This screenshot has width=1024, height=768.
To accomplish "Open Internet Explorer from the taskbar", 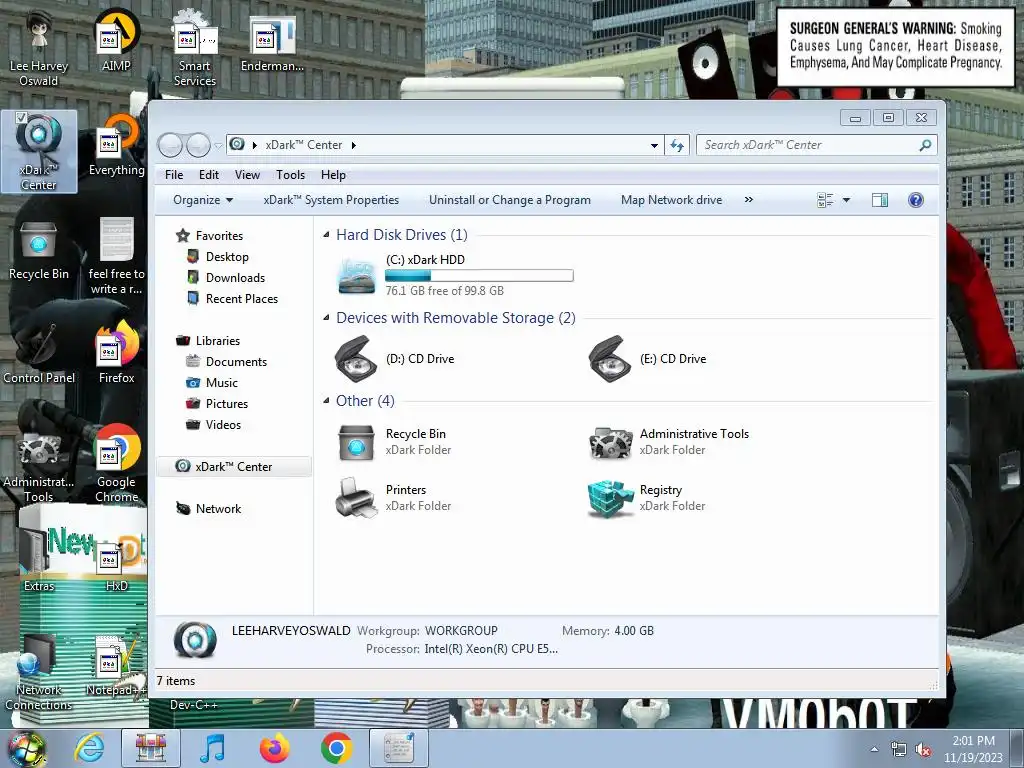I will [x=88, y=747].
